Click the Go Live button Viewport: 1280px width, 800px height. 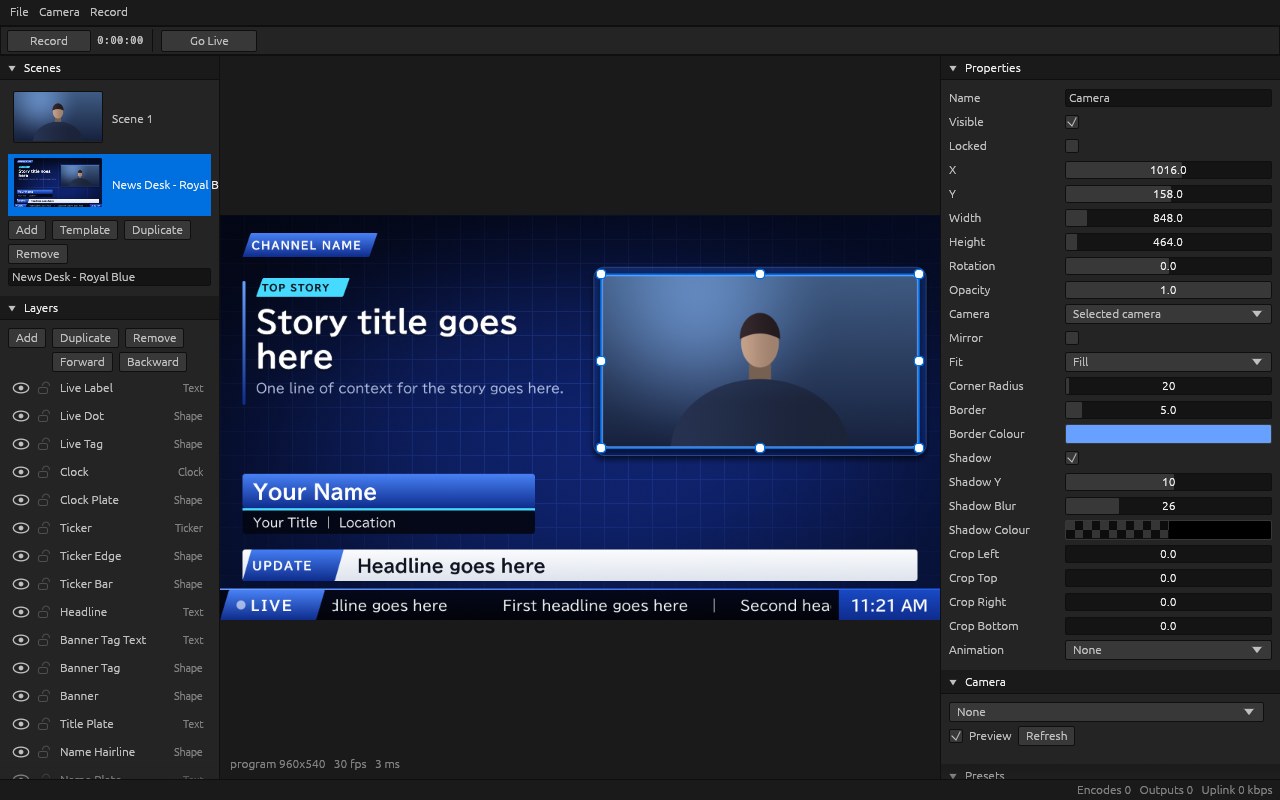click(209, 41)
